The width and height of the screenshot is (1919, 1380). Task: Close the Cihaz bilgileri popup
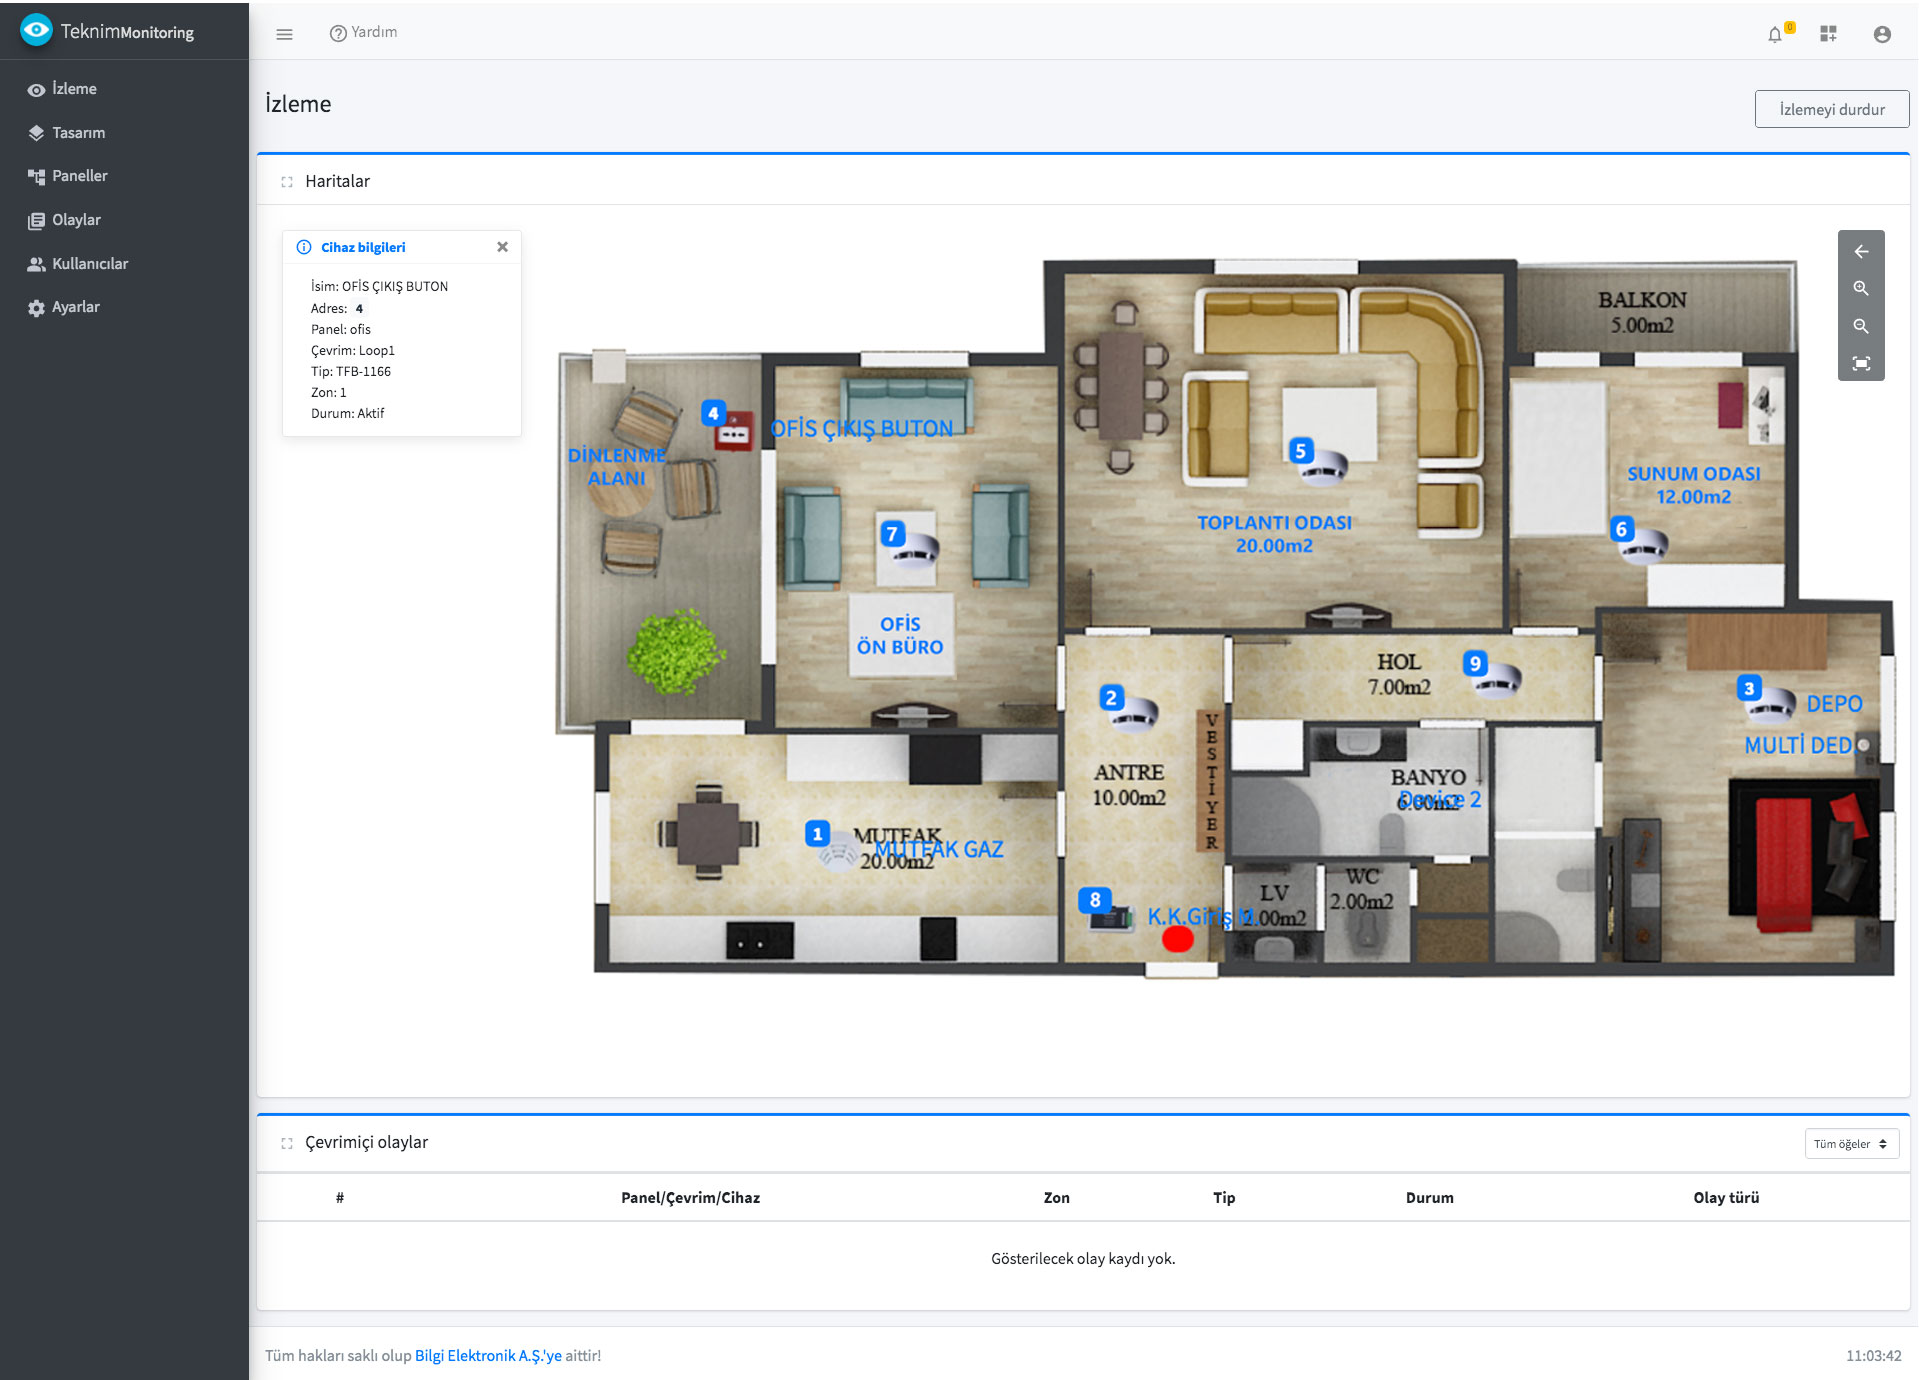click(502, 246)
